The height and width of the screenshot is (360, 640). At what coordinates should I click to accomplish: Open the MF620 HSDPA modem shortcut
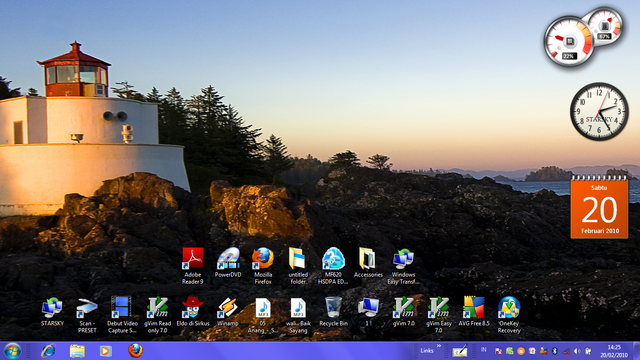click(333, 265)
